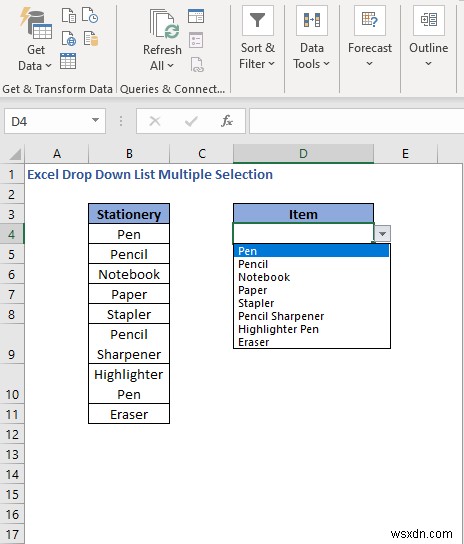Click the Existing Connections icon
This screenshot has height=544, width=464.
pyautogui.click(x=91, y=39)
